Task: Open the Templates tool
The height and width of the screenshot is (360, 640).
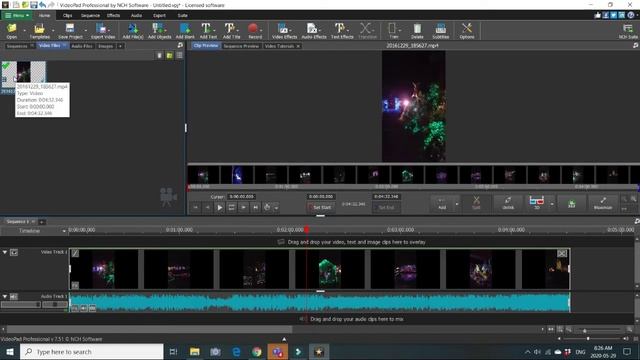Action: point(39,31)
